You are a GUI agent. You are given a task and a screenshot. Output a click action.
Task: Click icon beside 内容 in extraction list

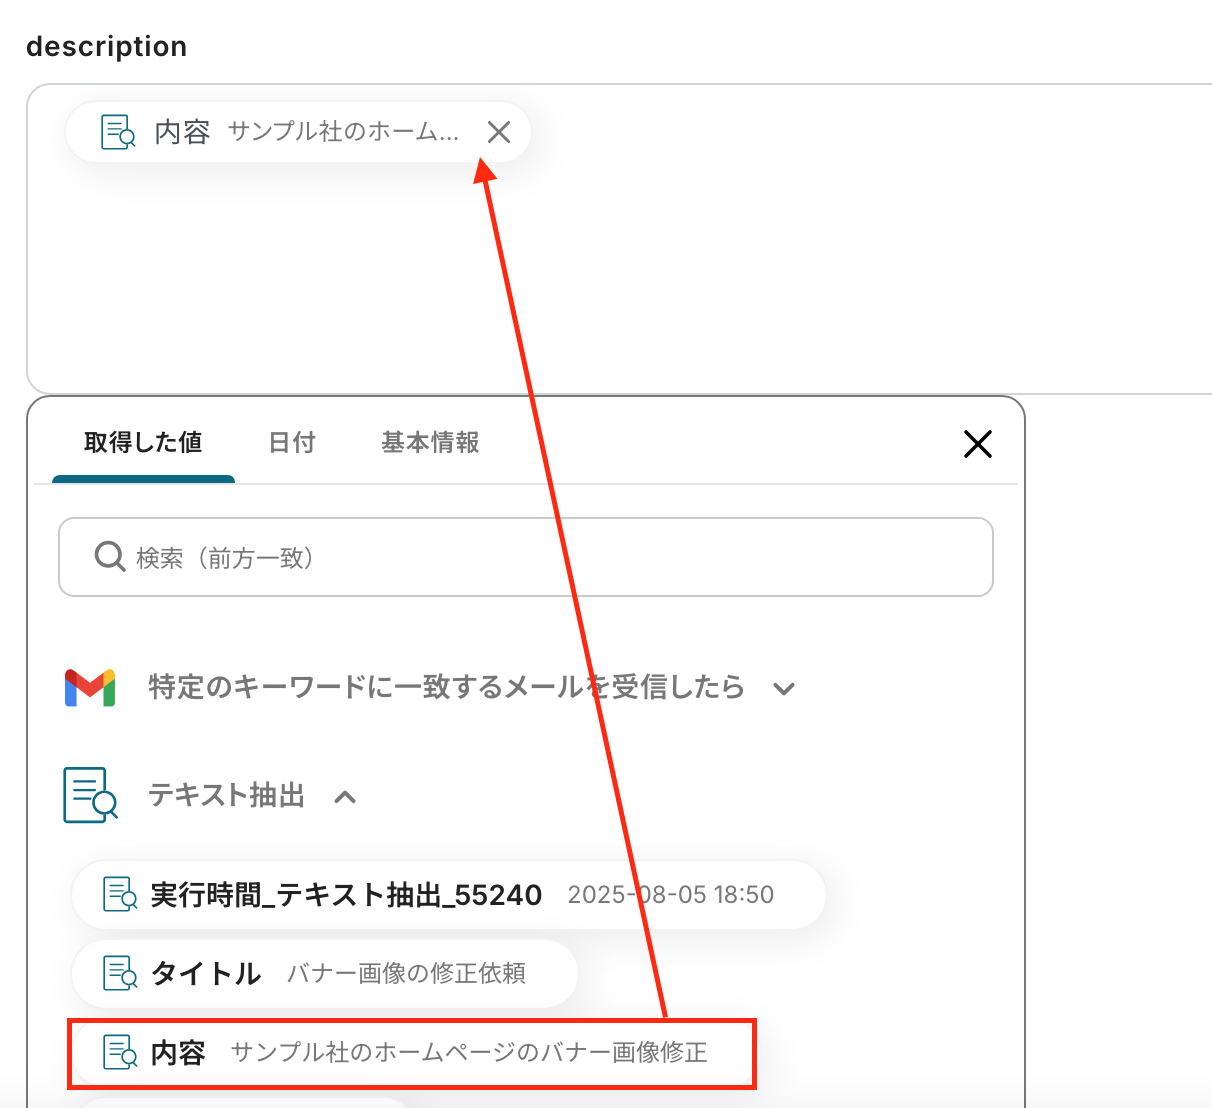pyautogui.click(x=121, y=1052)
